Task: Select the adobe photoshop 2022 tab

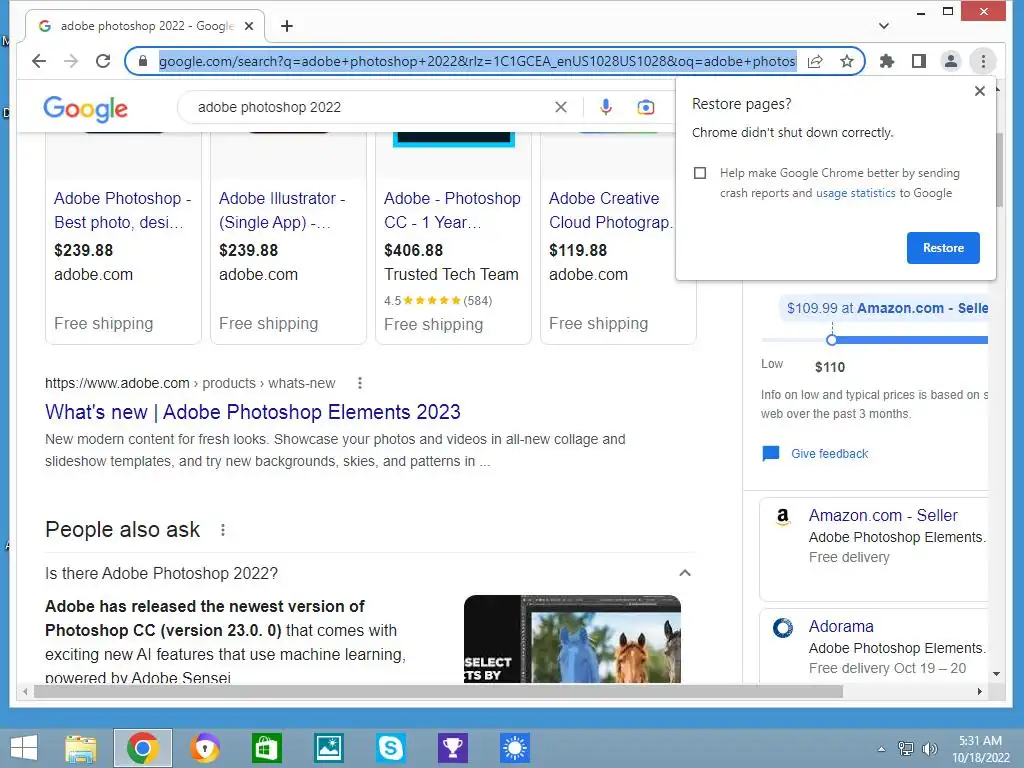Action: click(x=145, y=26)
